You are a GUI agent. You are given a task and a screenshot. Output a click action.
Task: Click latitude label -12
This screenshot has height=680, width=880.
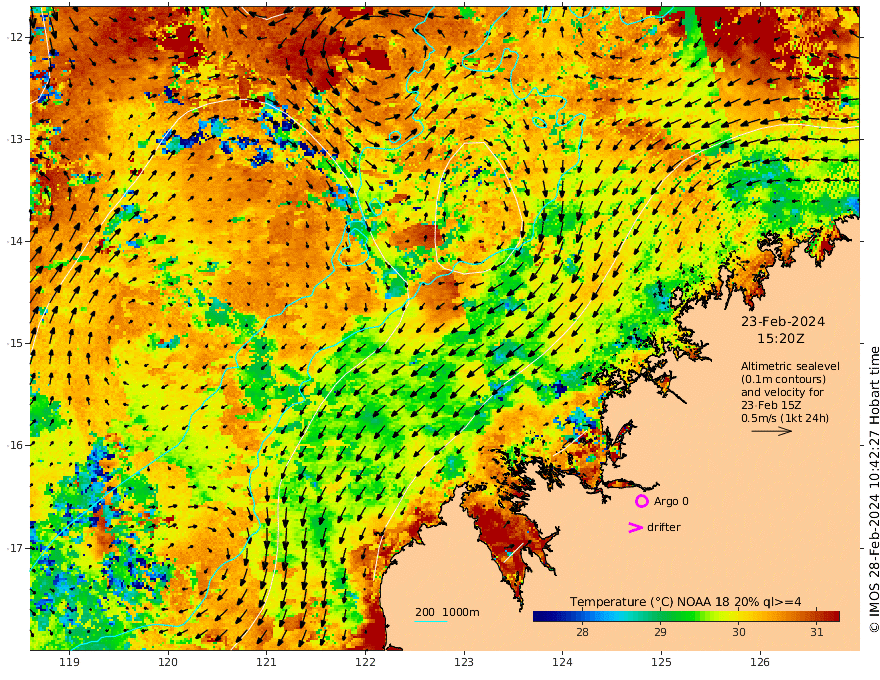tap(15, 37)
